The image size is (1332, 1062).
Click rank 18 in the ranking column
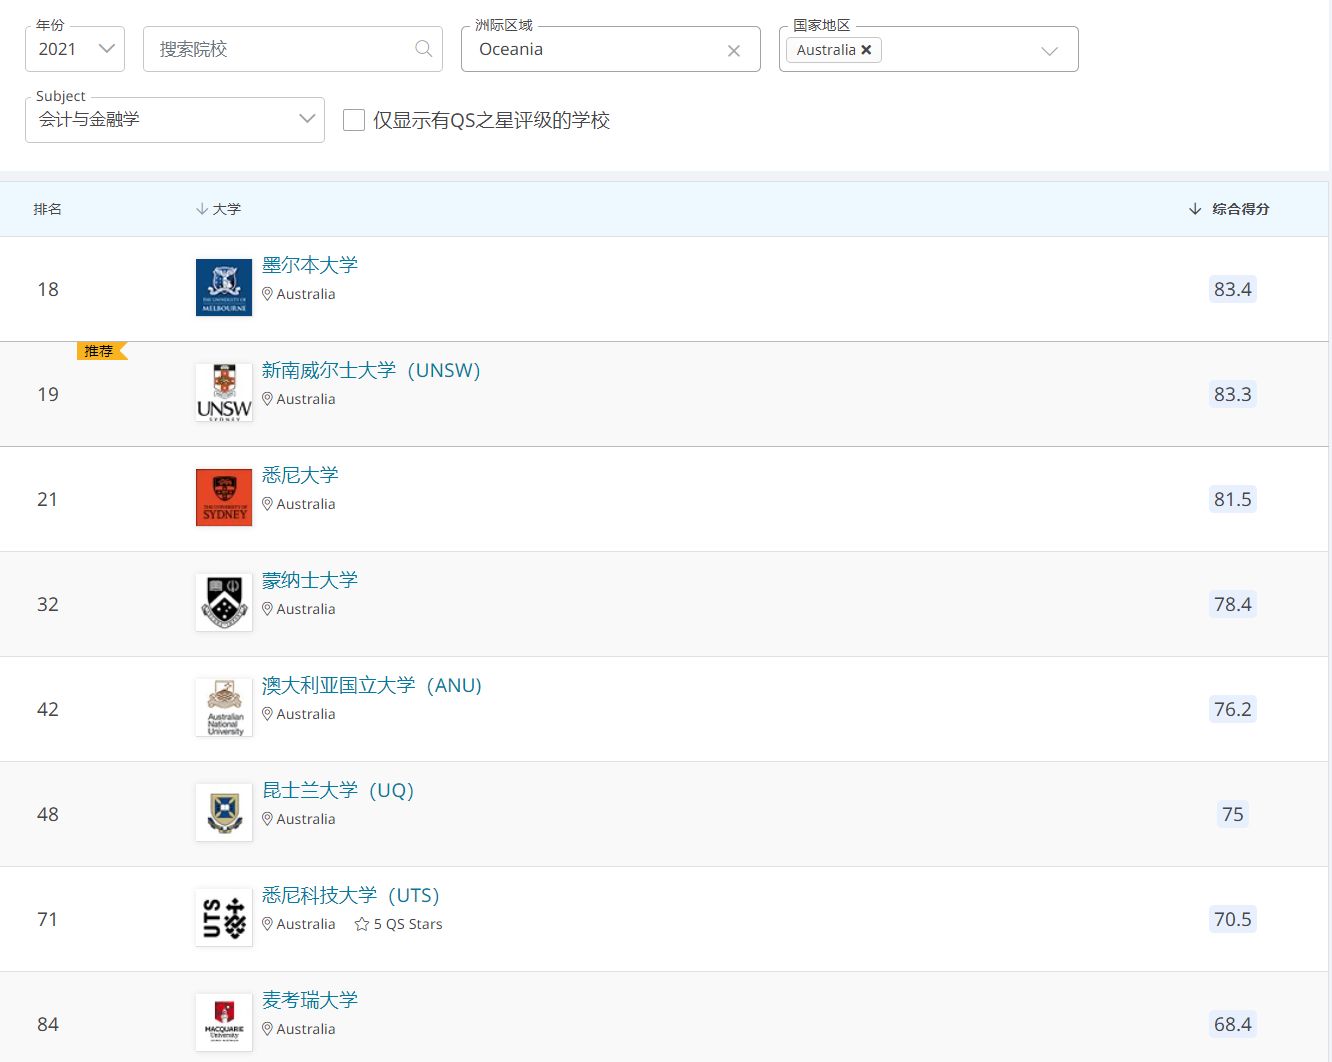(x=48, y=289)
